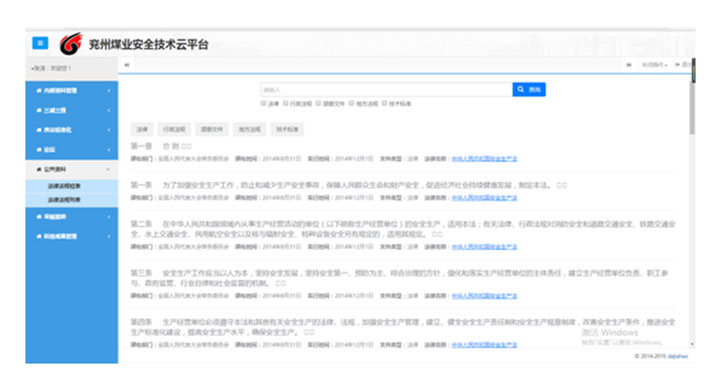The height and width of the screenshot is (388, 720).
Task: Click the home icon beside 公共资料
Action: [x=39, y=169]
